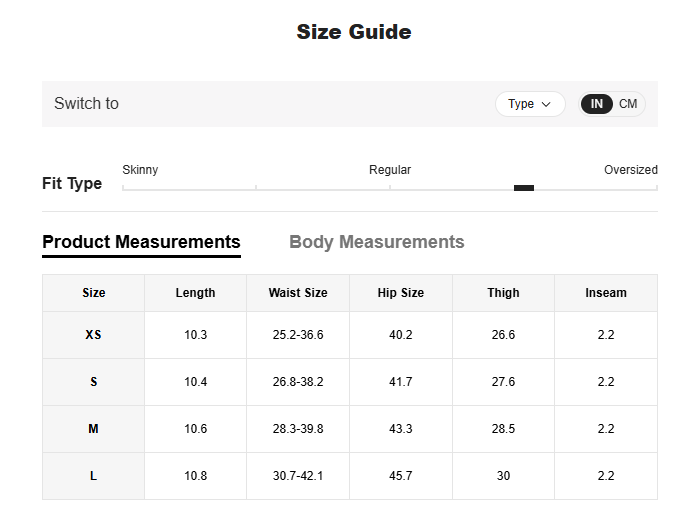The width and height of the screenshot is (691, 513).
Task: Switch units to IN
Action: [597, 104]
